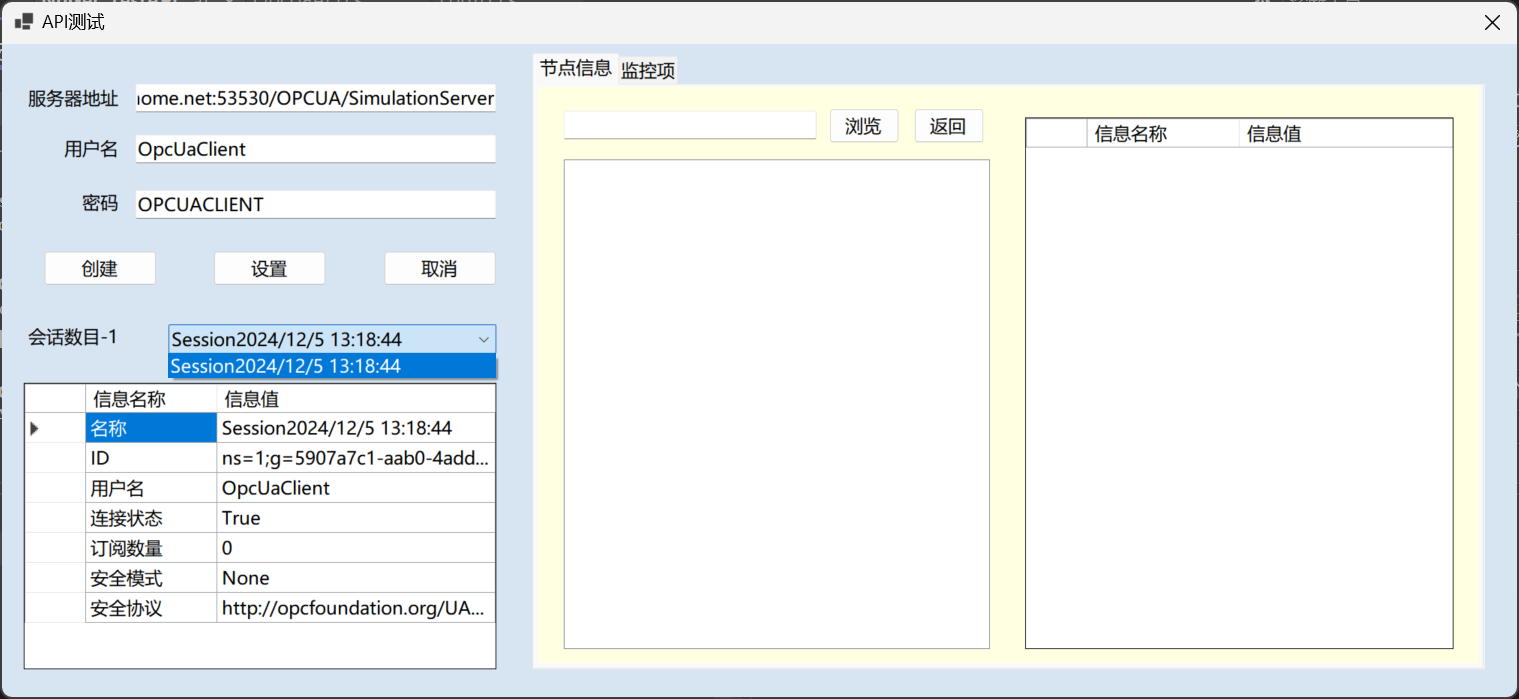Switch to the 监控项 tab
The image size is (1519, 699).
(x=648, y=70)
